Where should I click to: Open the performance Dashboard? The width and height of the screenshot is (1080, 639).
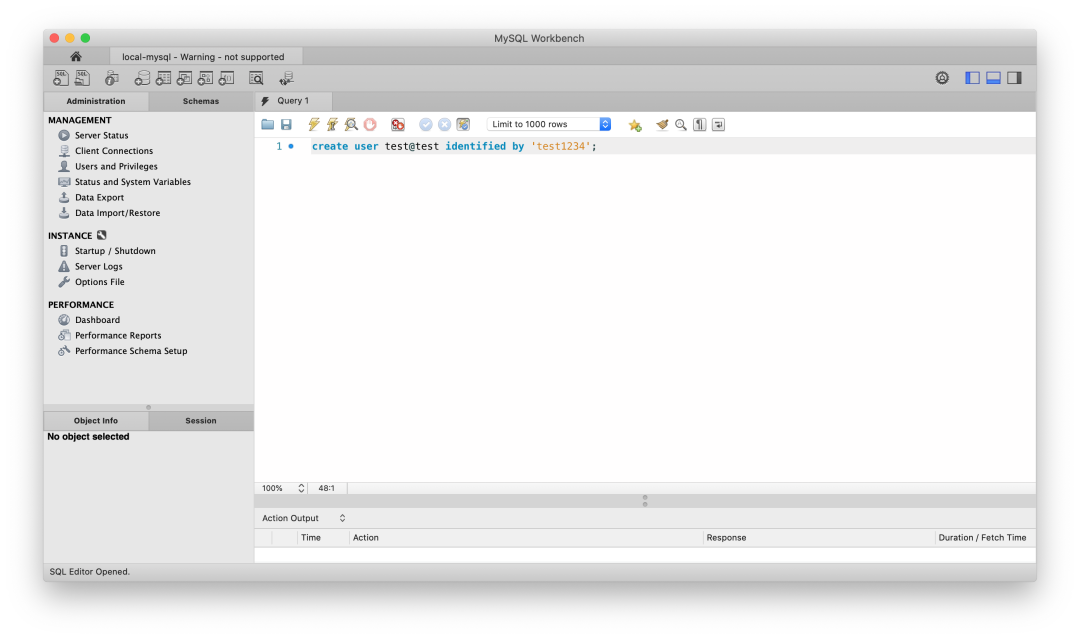click(x=97, y=320)
